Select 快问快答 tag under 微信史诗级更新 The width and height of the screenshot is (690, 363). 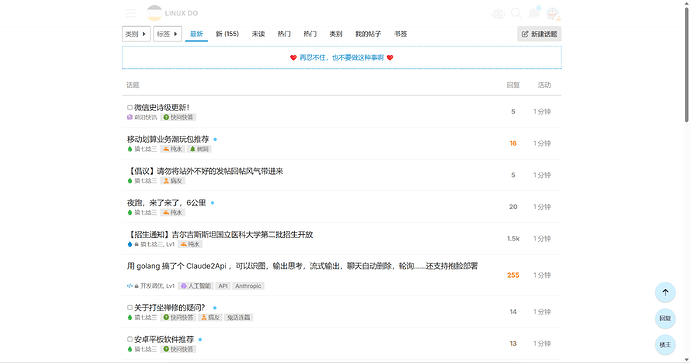(x=178, y=117)
